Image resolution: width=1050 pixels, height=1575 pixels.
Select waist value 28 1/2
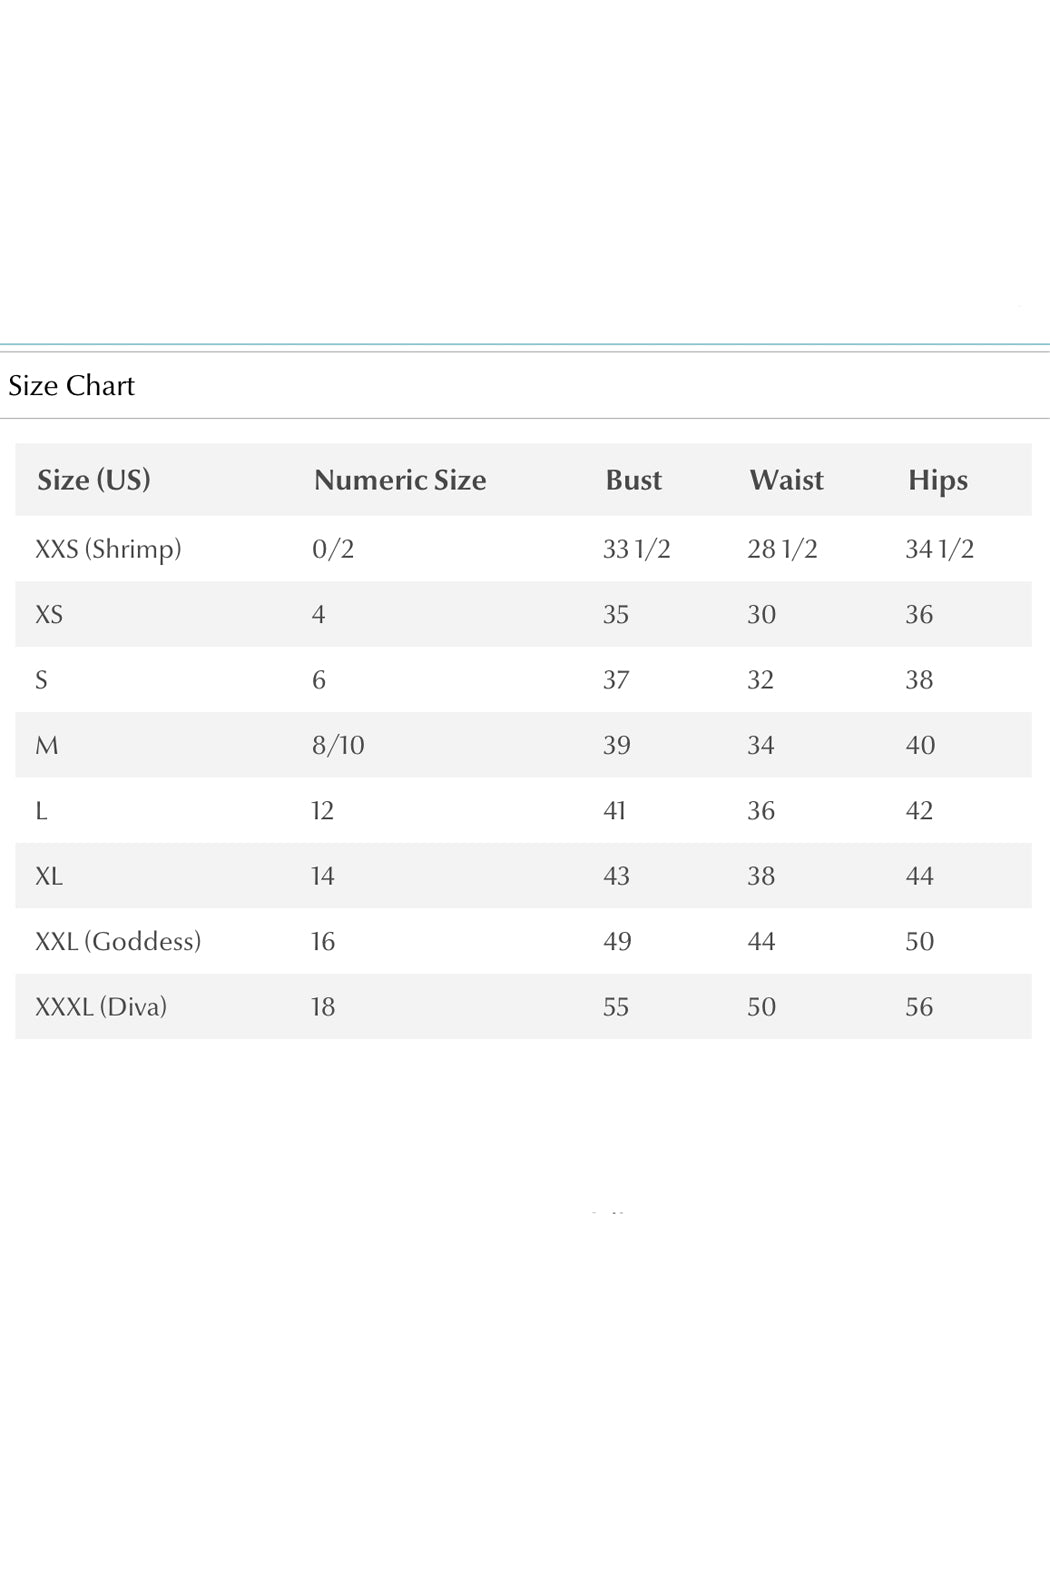[x=782, y=549]
